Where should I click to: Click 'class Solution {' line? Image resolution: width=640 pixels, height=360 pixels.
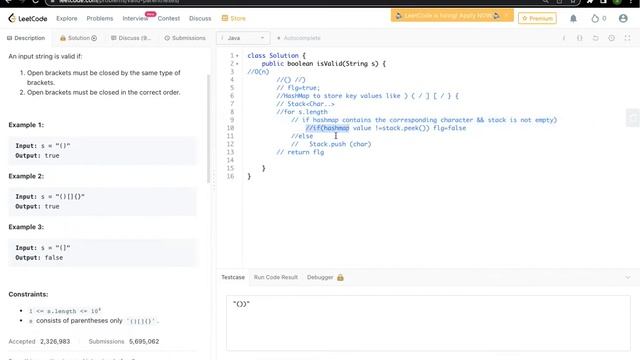[x=276, y=56]
